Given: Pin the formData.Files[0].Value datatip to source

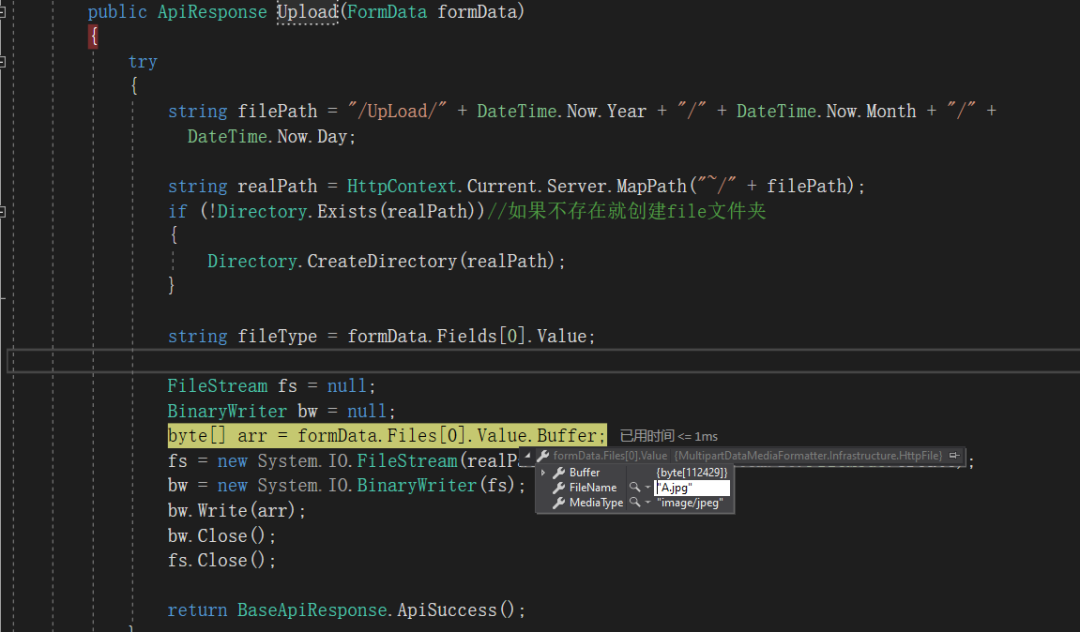Looking at the screenshot, I should pos(954,456).
